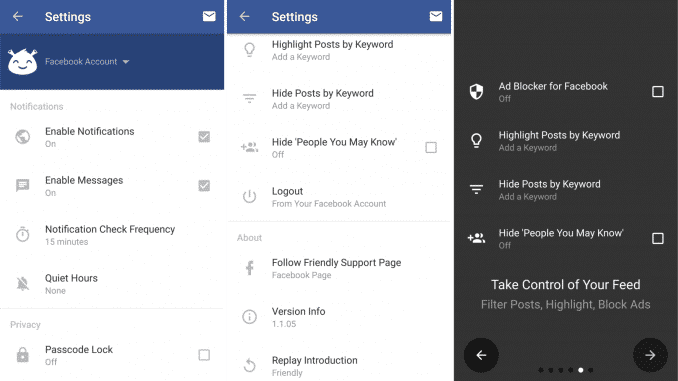Enable the Passcode Lock checkbox
This screenshot has width=678, height=381.
pyautogui.click(x=204, y=355)
